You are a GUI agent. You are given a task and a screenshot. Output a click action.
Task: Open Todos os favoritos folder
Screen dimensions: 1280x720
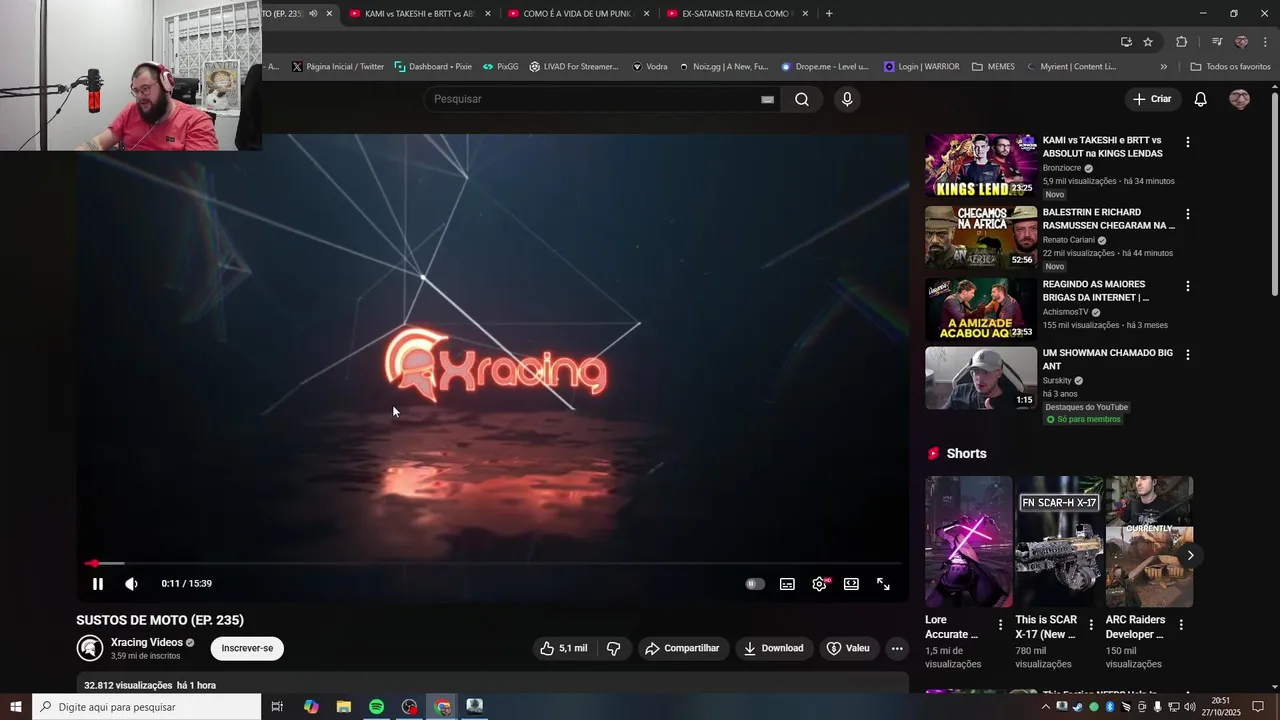(1230, 67)
